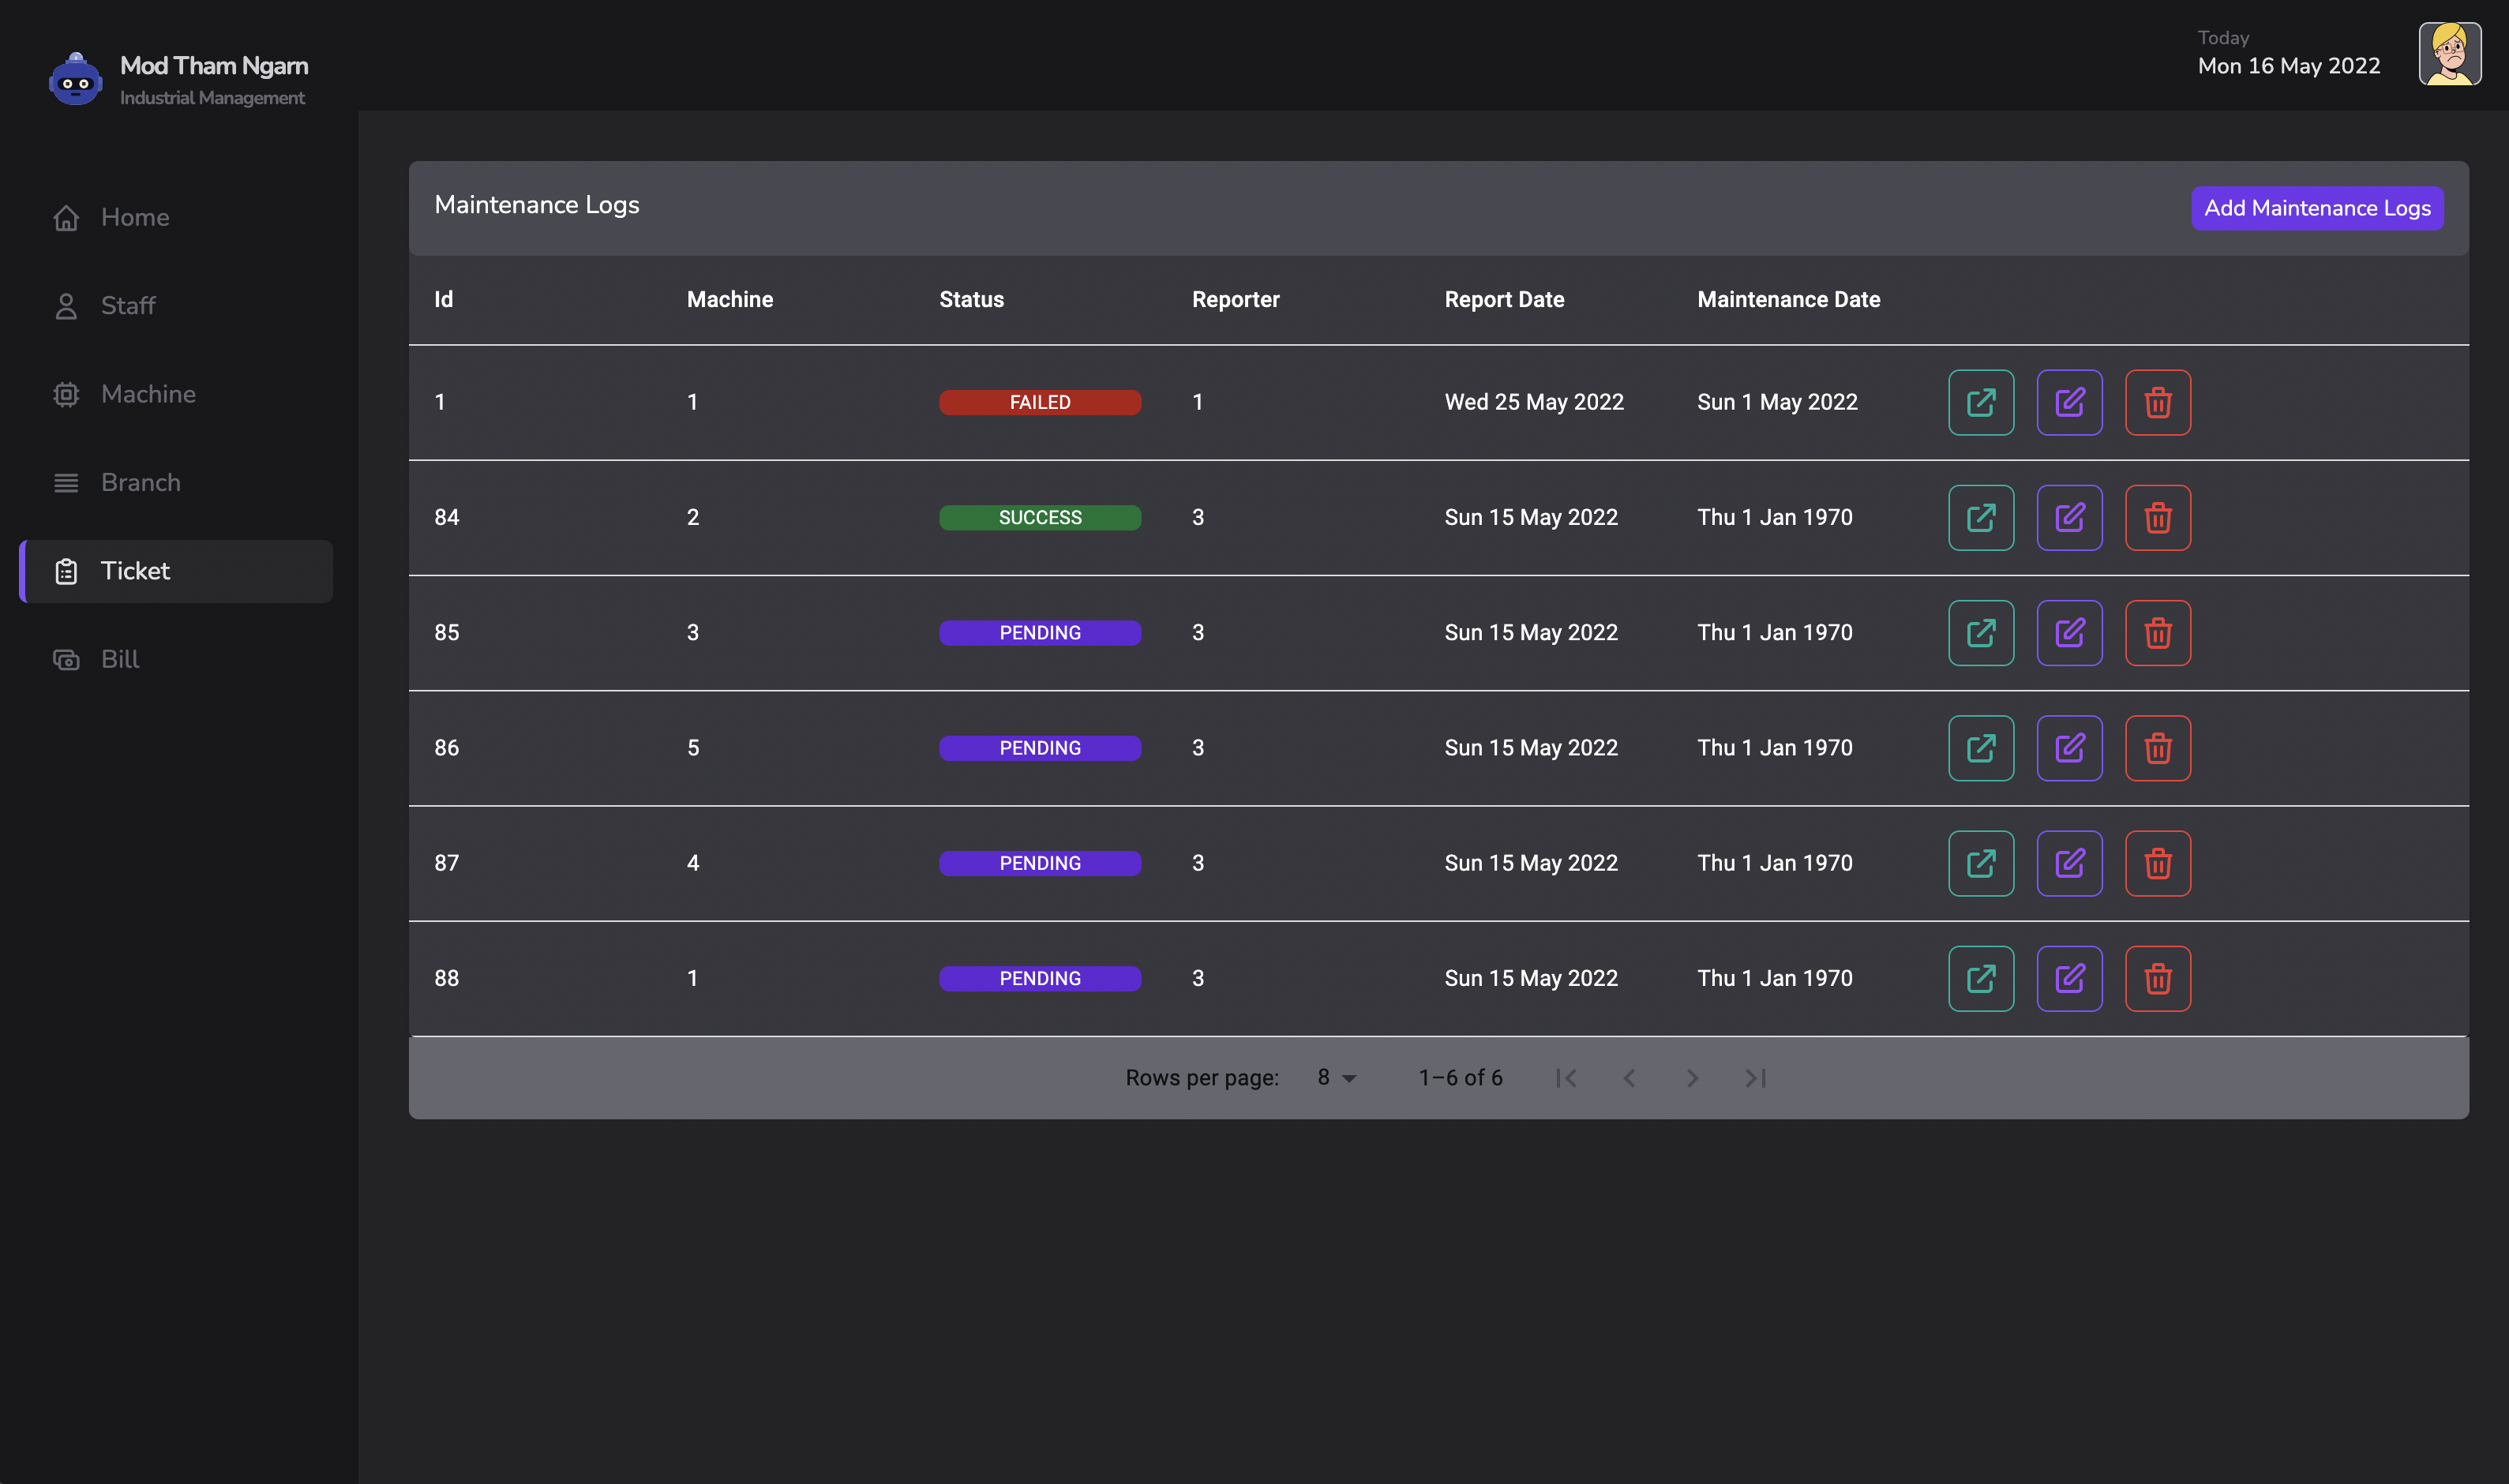The image size is (2509, 1484).
Task: Delete the maintenance log with Id 88
Action: 2157,978
